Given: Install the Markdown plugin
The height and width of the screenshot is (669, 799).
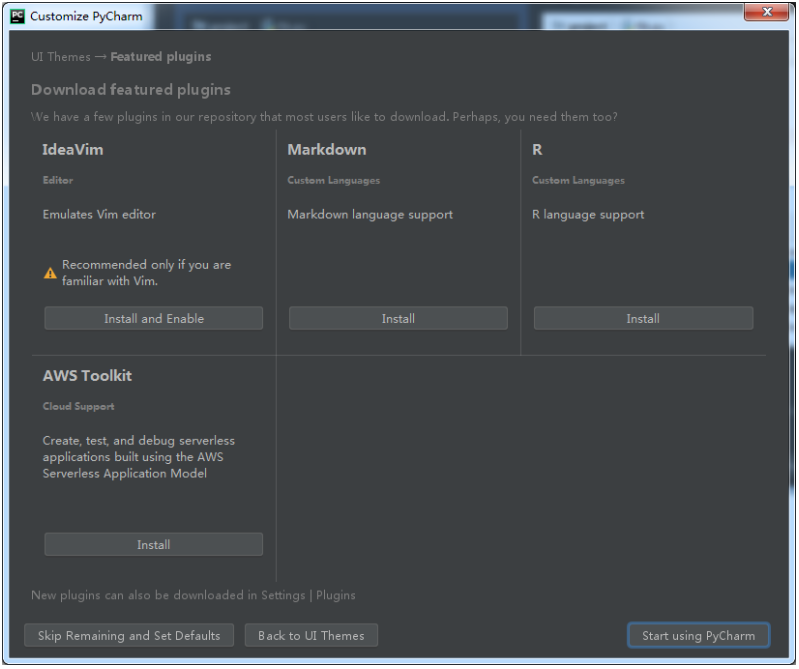Looking at the screenshot, I should [x=398, y=318].
